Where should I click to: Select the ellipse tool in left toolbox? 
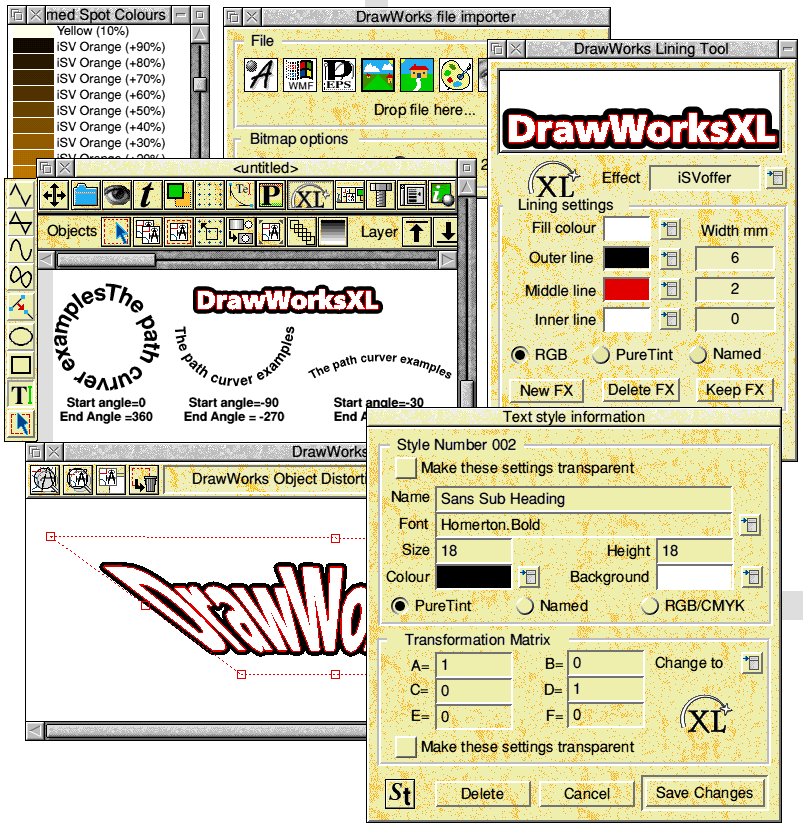click(21, 336)
